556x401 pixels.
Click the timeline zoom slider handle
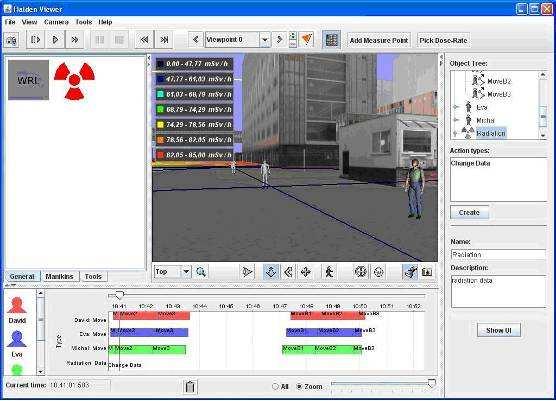point(432,384)
